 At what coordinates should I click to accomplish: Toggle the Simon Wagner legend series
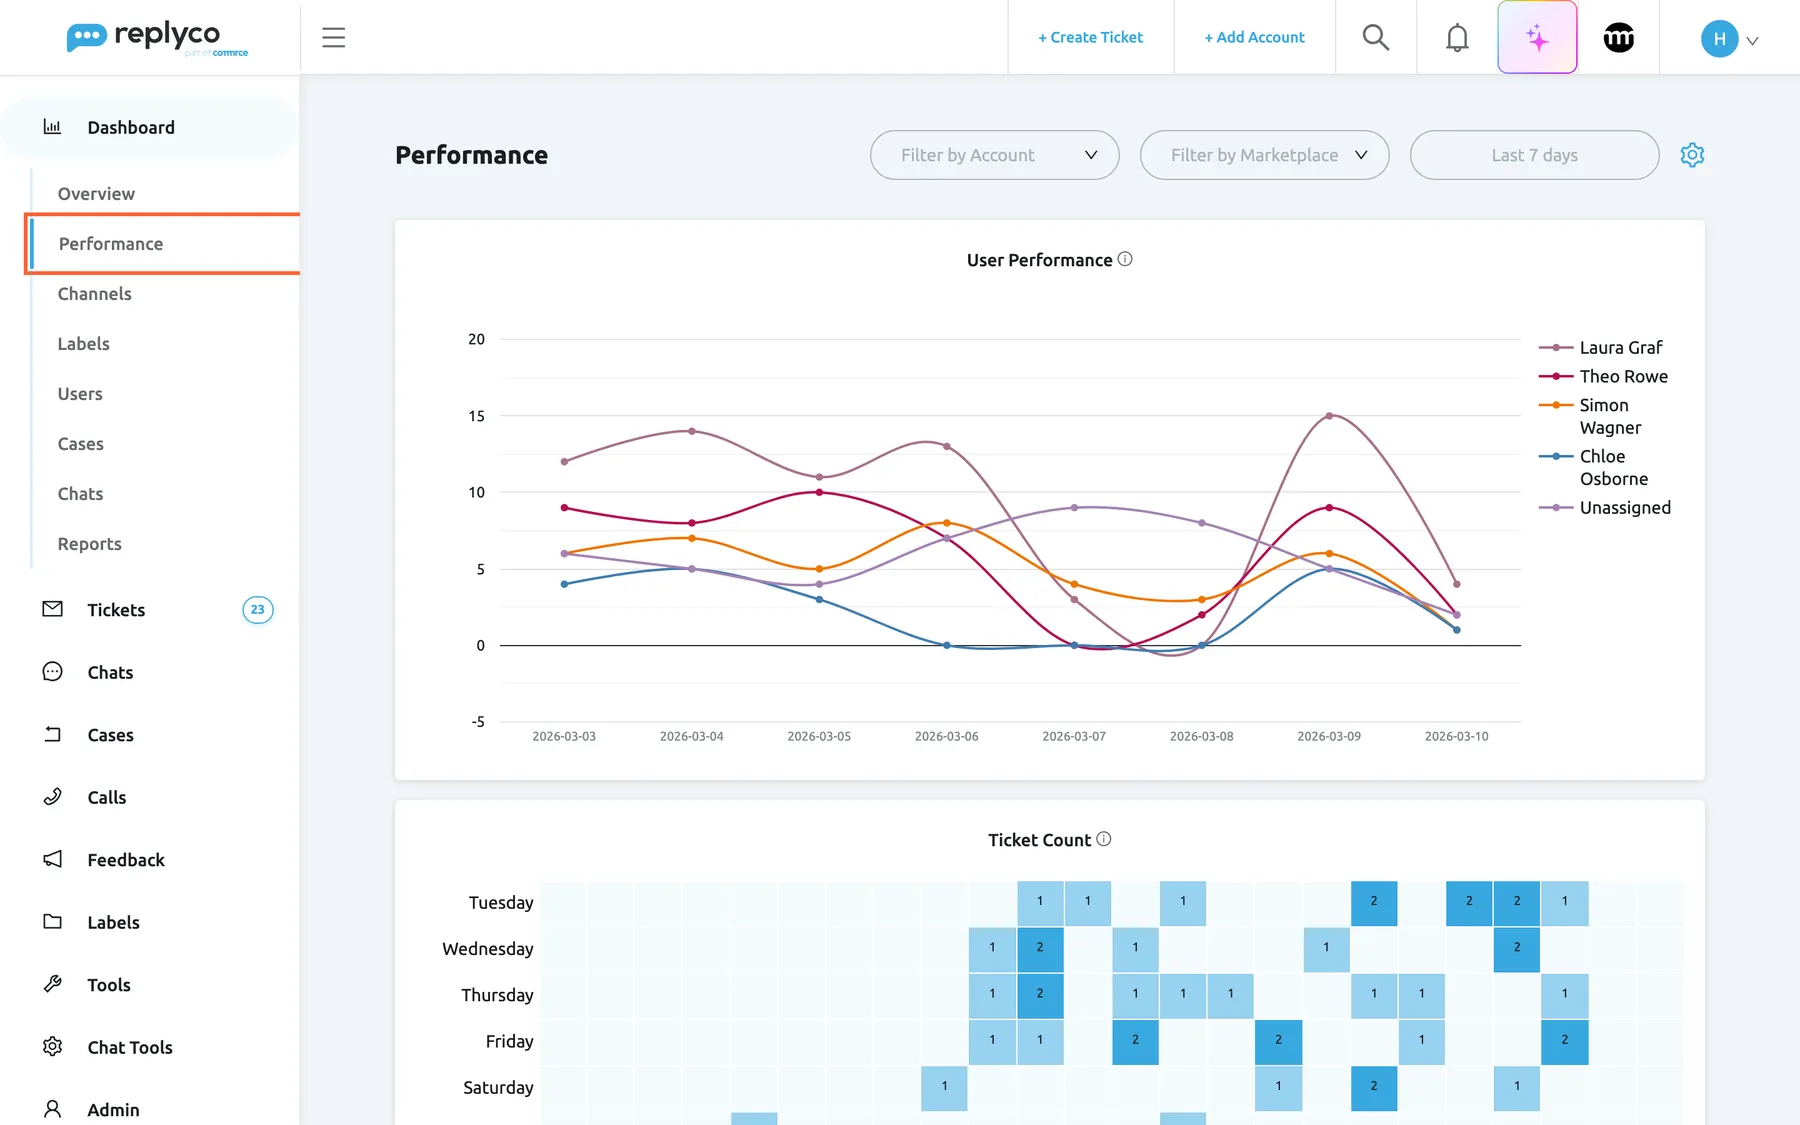pos(1590,416)
